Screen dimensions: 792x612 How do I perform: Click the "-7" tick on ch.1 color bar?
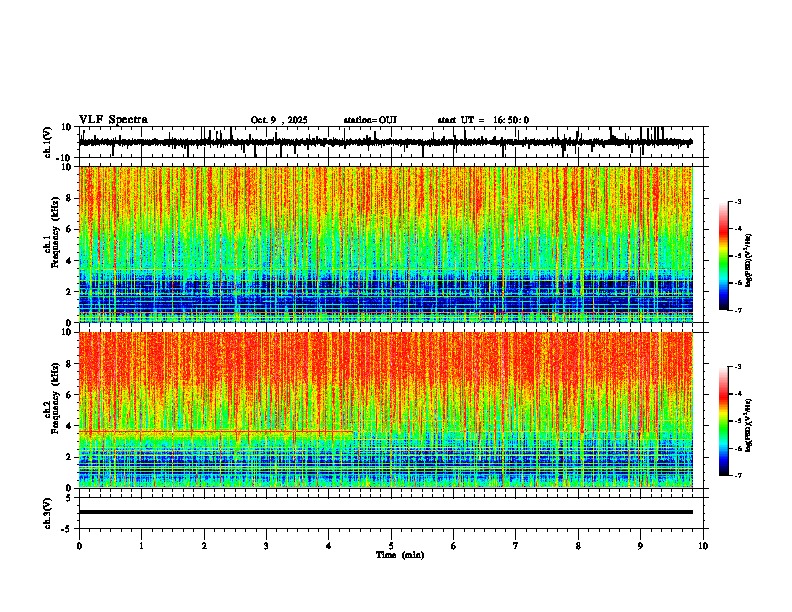click(x=737, y=310)
